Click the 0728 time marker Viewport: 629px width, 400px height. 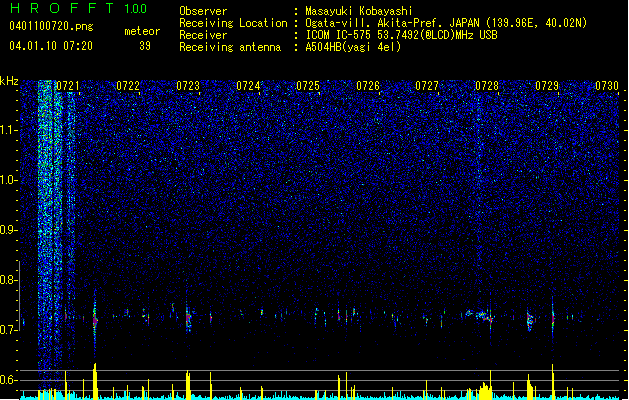point(487,86)
